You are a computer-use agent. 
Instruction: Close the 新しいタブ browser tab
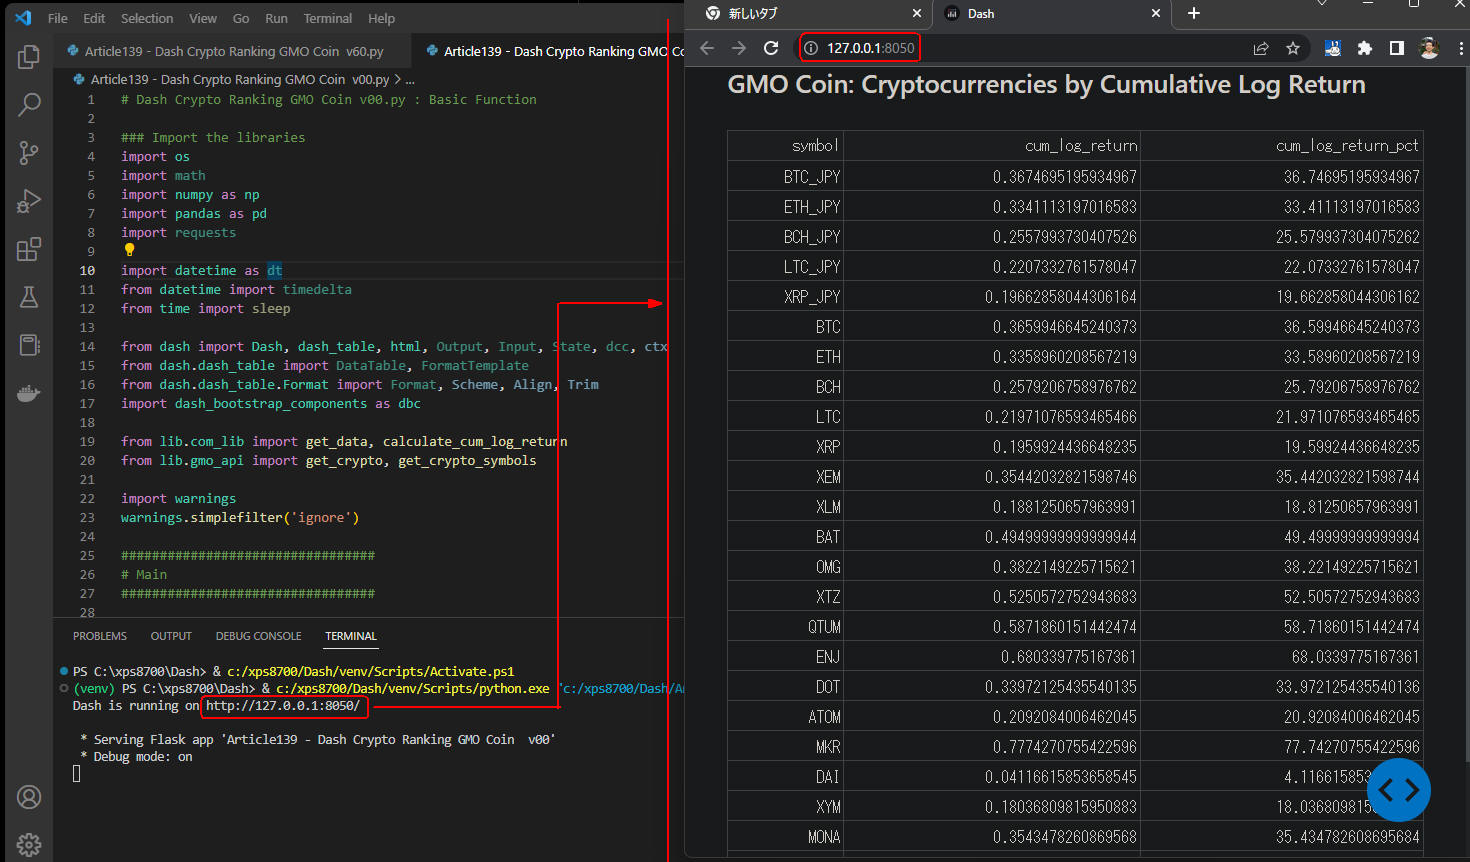[917, 14]
